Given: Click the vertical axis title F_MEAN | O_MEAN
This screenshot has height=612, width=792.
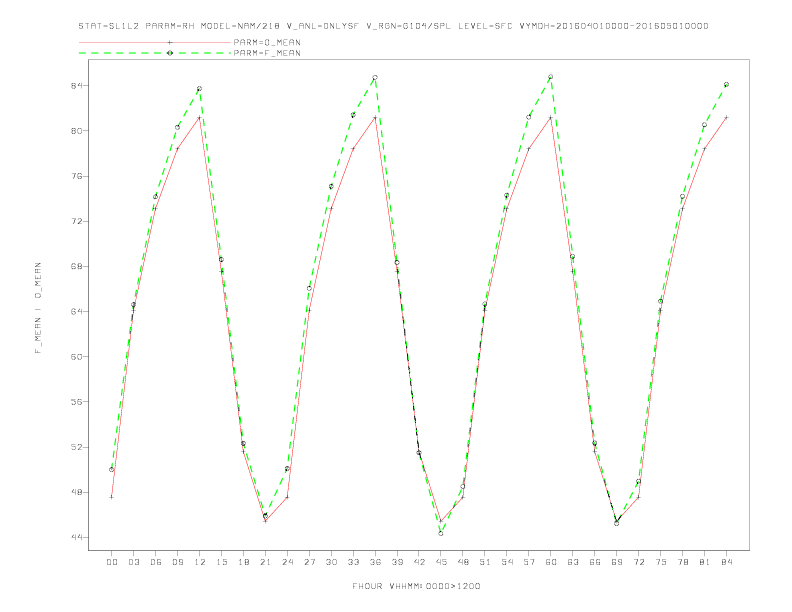Looking at the screenshot, I should [38, 308].
